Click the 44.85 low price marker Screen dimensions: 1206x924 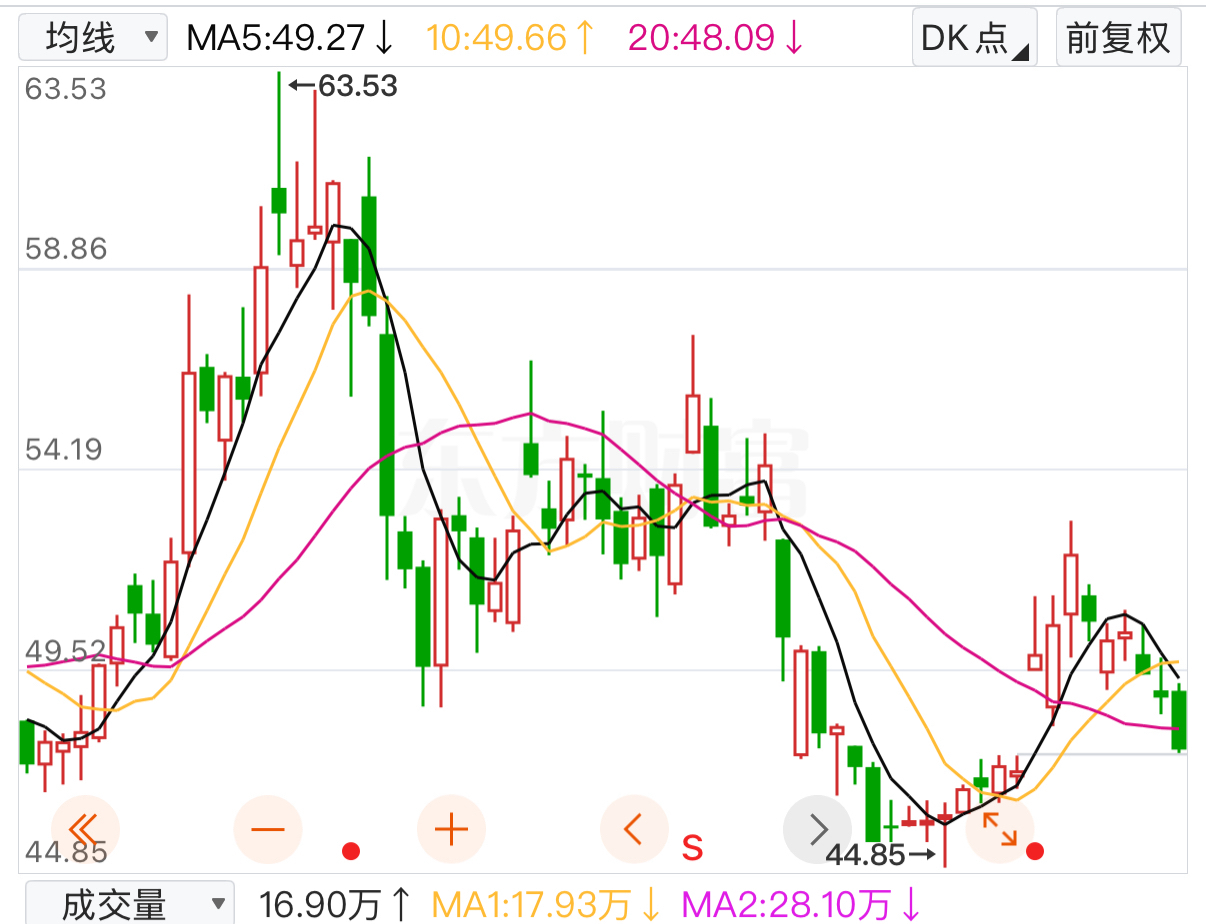coord(881,855)
